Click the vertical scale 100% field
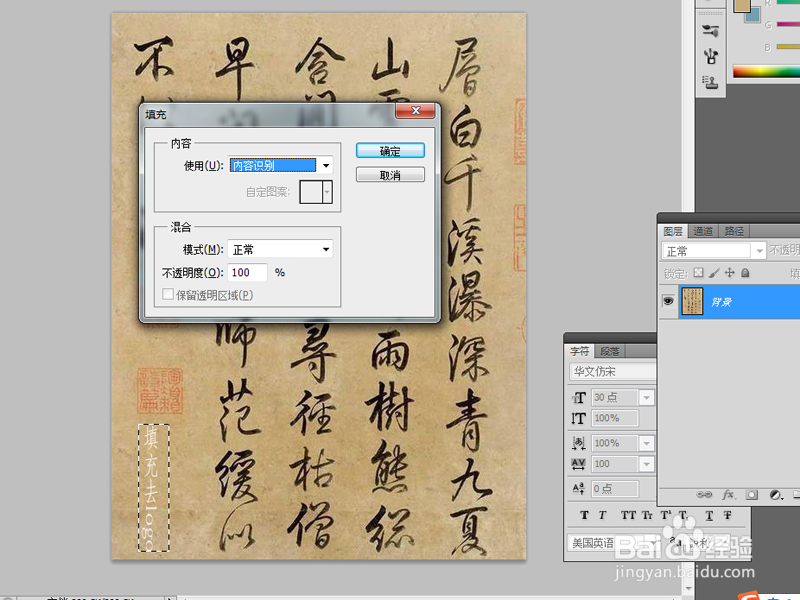The image size is (800, 600). (x=615, y=418)
